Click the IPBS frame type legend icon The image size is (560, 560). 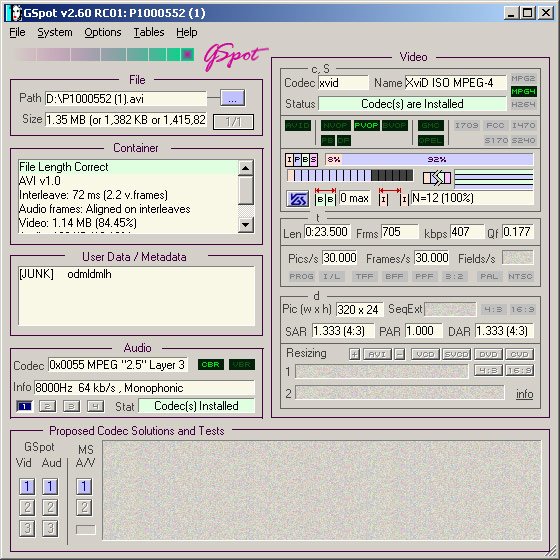301,160
